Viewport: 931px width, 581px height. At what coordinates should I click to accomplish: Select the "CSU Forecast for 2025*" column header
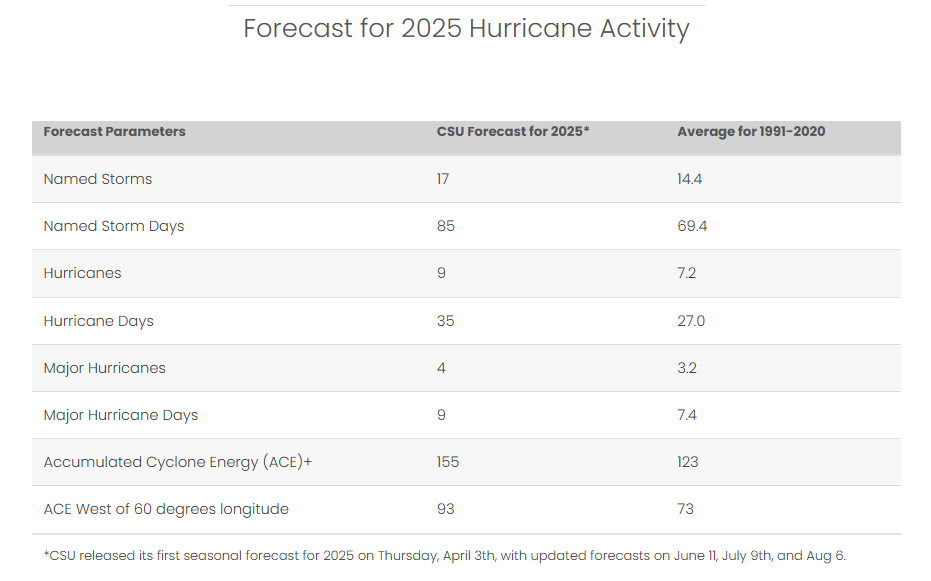coord(513,132)
